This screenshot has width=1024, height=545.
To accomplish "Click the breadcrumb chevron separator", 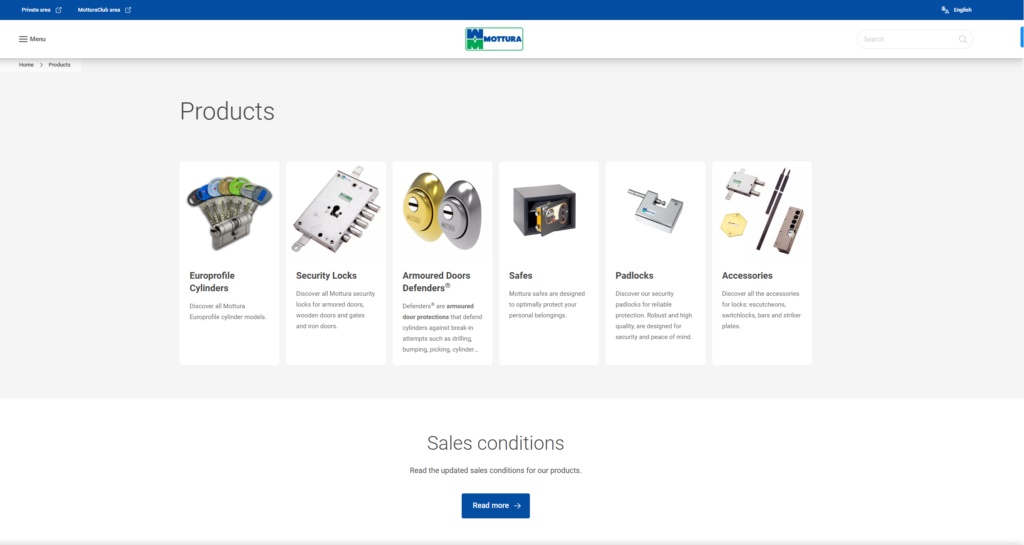I will tap(41, 65).
